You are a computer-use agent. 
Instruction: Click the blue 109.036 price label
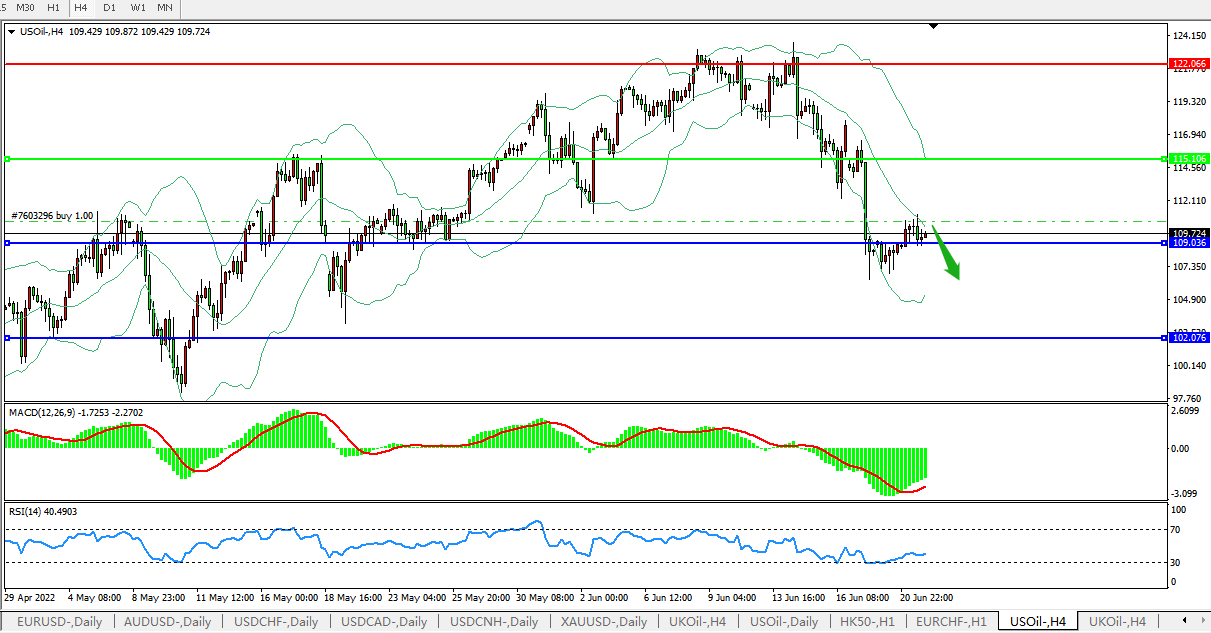pyautogui.click(x=1189, y=243)
